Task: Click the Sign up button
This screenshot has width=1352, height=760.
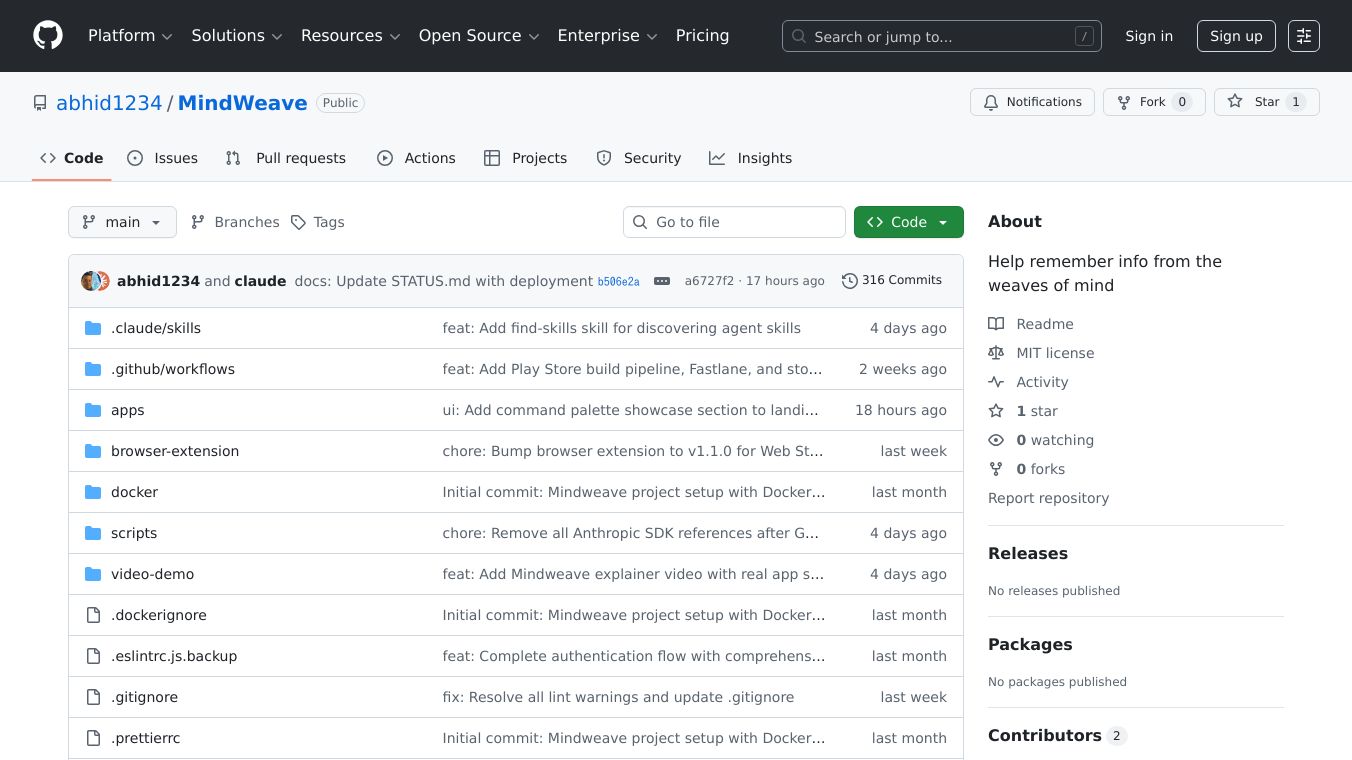Action: coord(1235,36)
